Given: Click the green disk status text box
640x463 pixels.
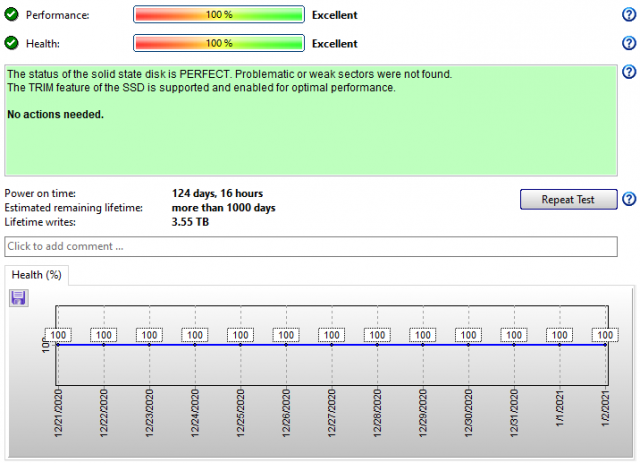Looking at the screenshot, I should click(x=311, y=120).
